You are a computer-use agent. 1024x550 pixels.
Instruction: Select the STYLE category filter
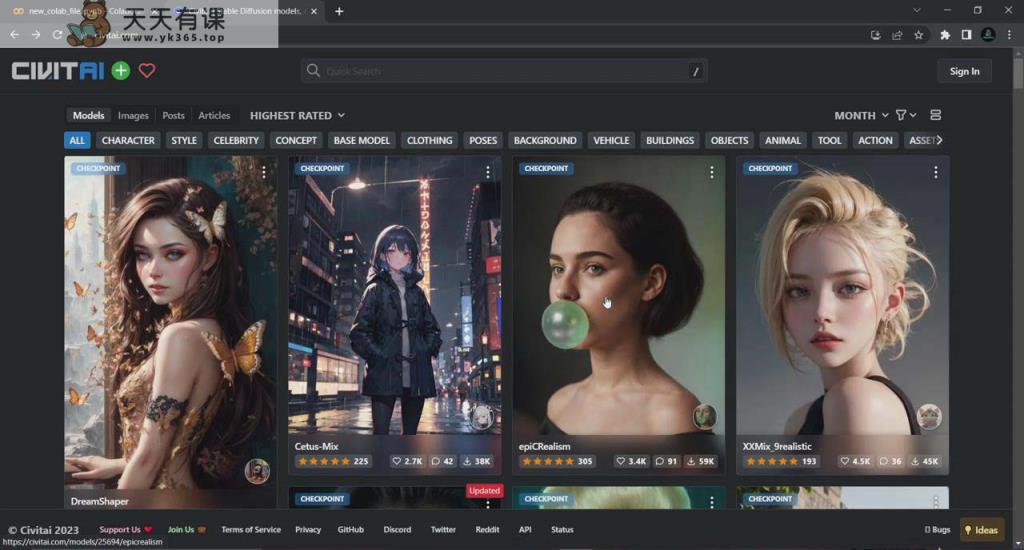point(184,140)
